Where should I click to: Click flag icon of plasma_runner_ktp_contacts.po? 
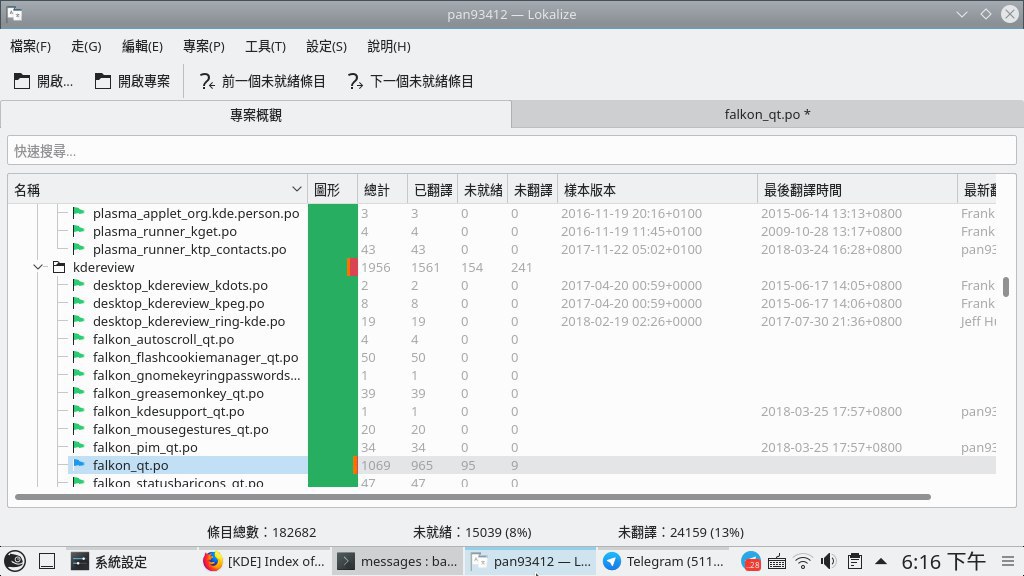tap(79, 249)
